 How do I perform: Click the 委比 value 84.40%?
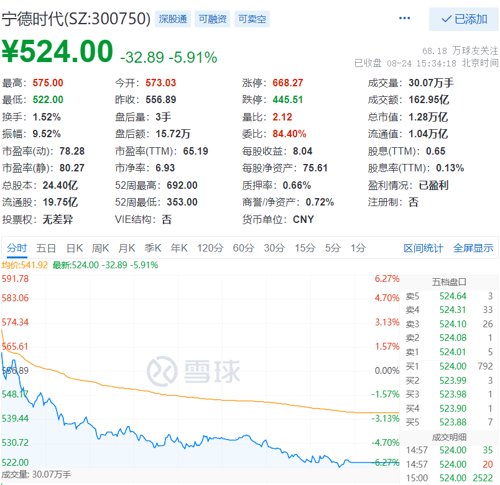[x=289, y=134]
